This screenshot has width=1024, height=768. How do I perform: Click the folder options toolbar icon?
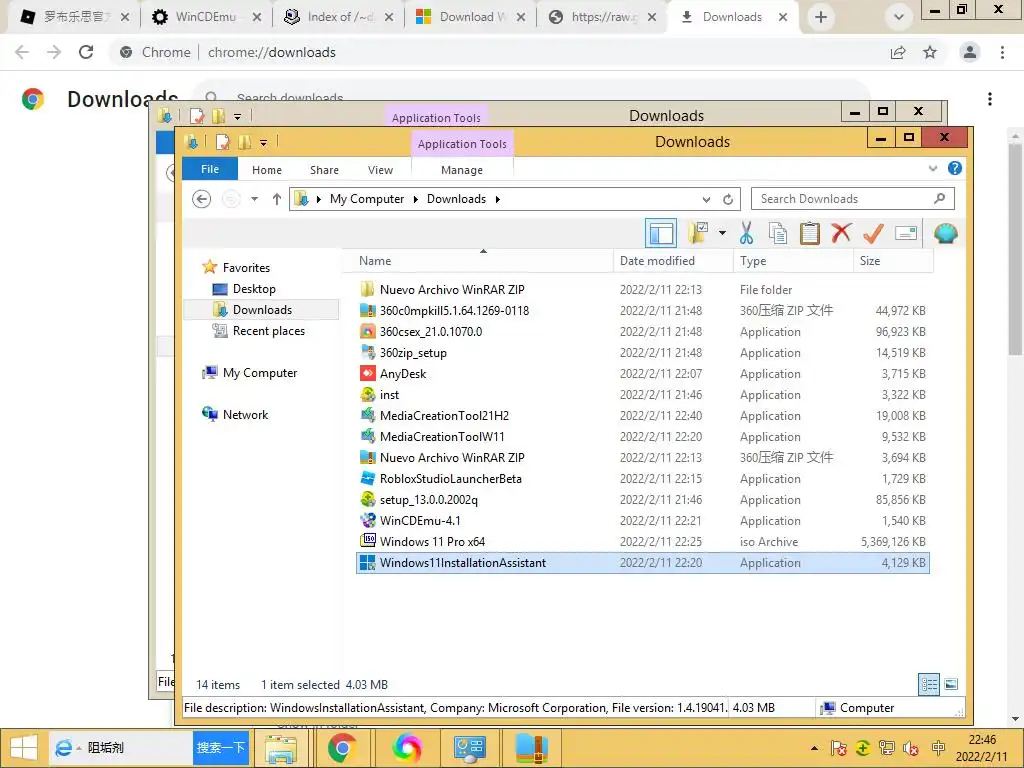[698, 232]
